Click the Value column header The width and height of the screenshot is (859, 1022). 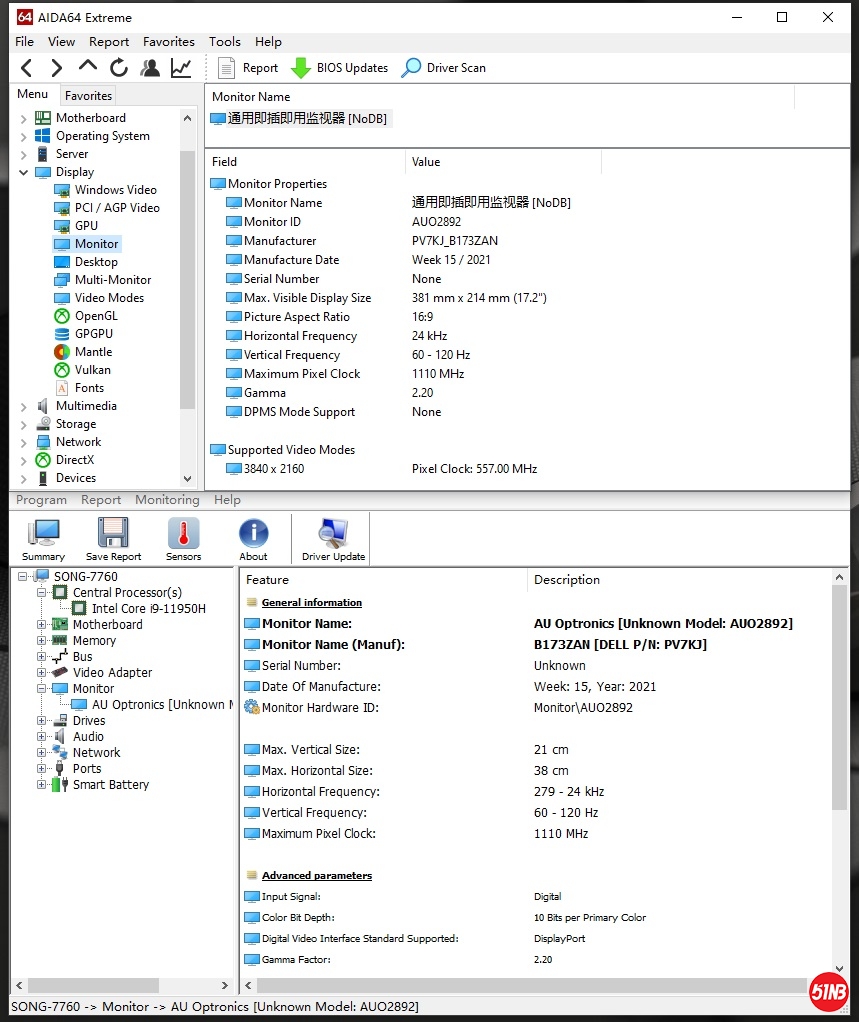click(426, 162)
